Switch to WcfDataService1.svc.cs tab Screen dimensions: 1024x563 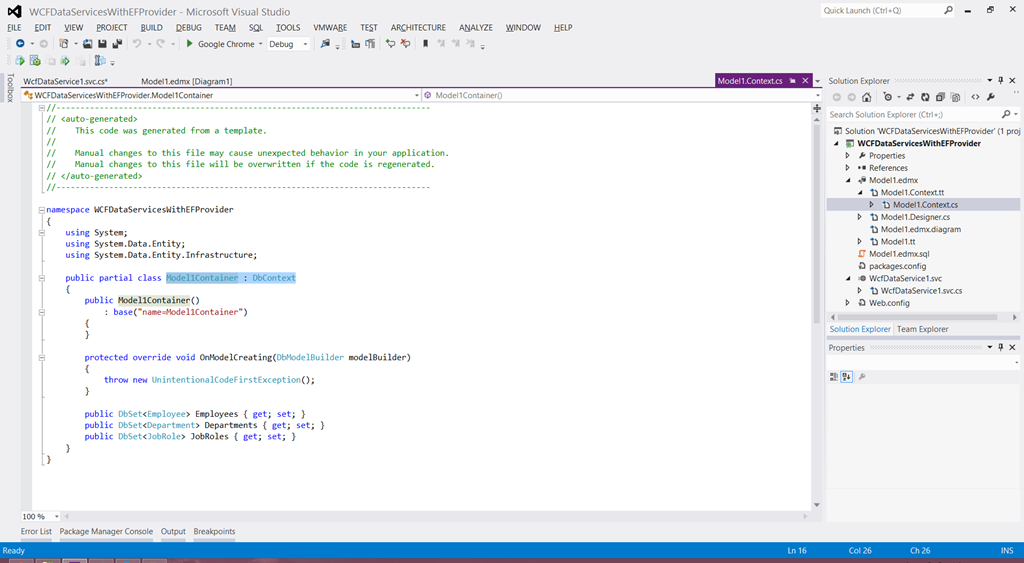(x=65, y=81)
